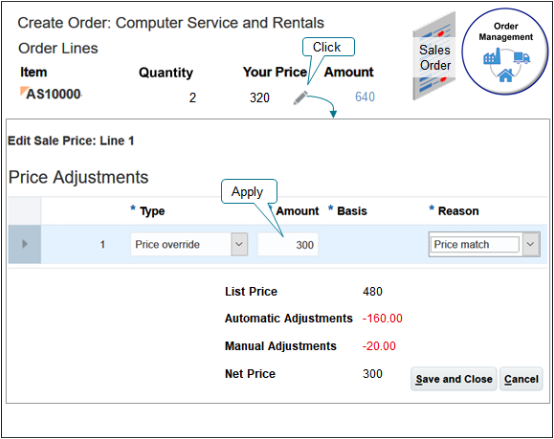Click the Order Management circle icon
554x439 pixels.
click(505, 52)
